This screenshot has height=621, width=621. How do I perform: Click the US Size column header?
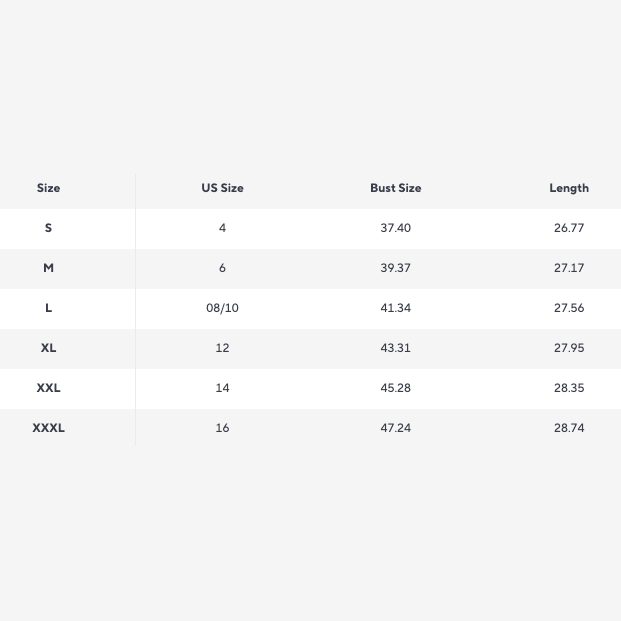tap(222, 188)
